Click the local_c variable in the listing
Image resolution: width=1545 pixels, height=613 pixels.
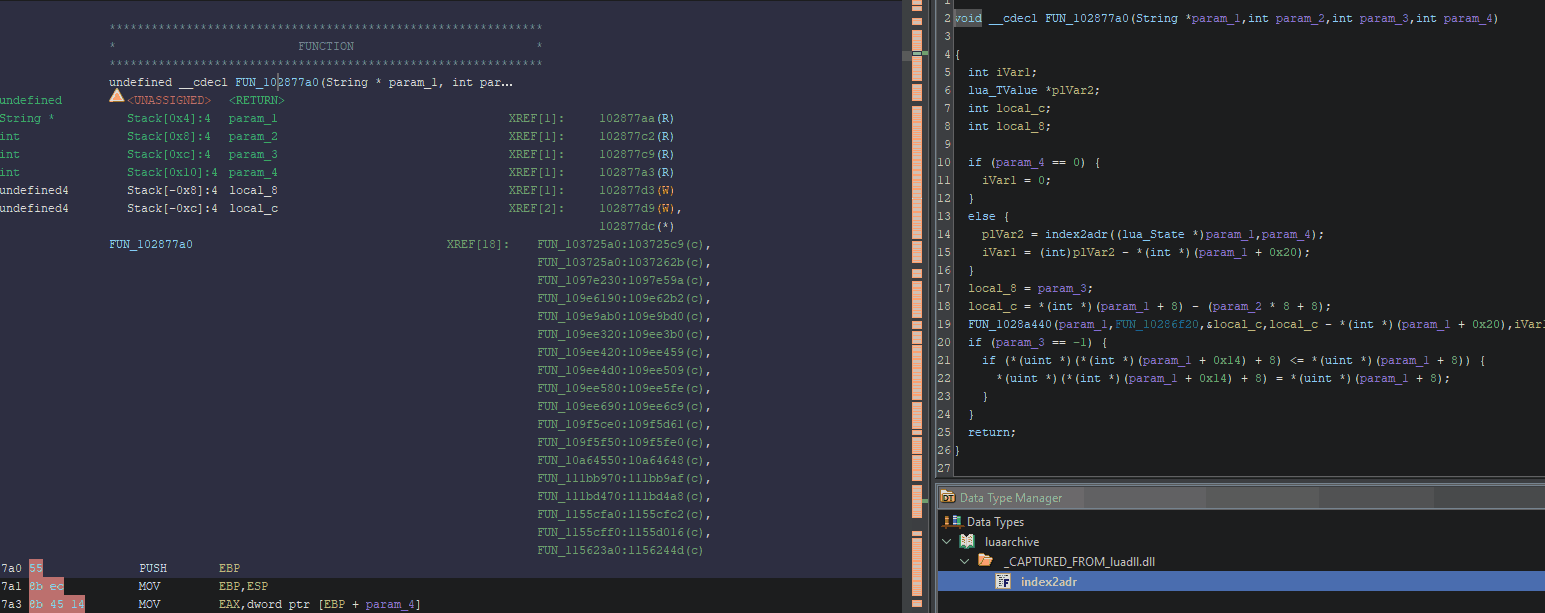pos(253,208)
